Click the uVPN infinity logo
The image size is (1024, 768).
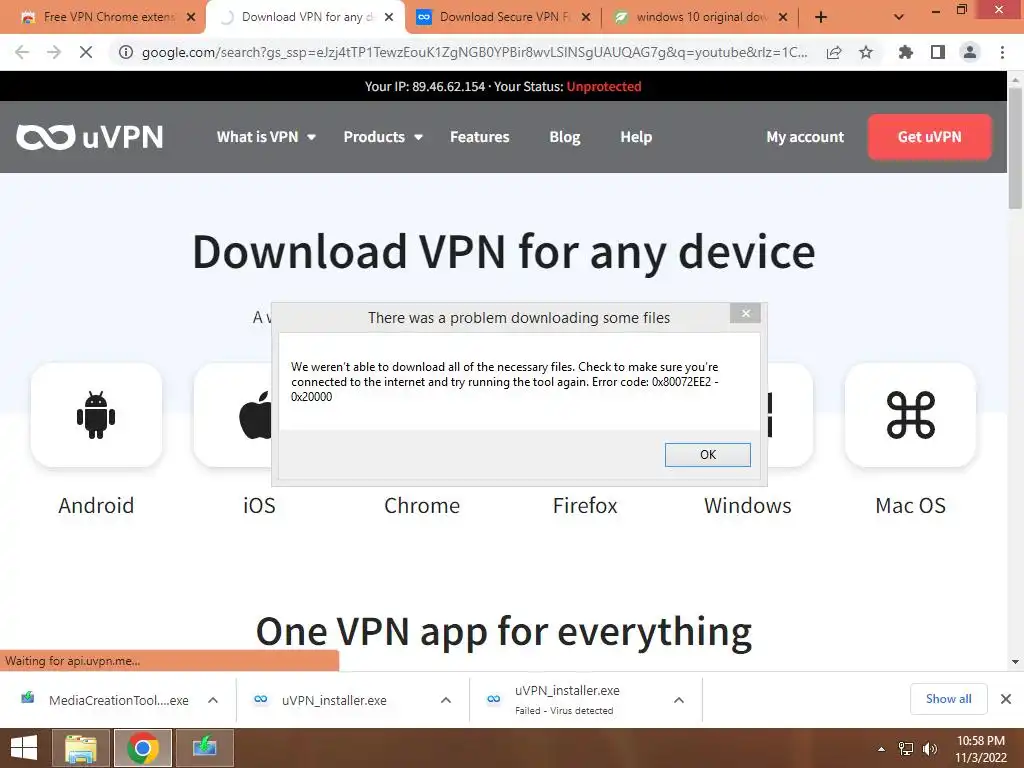pyautogui.click(x=89, y=137)
